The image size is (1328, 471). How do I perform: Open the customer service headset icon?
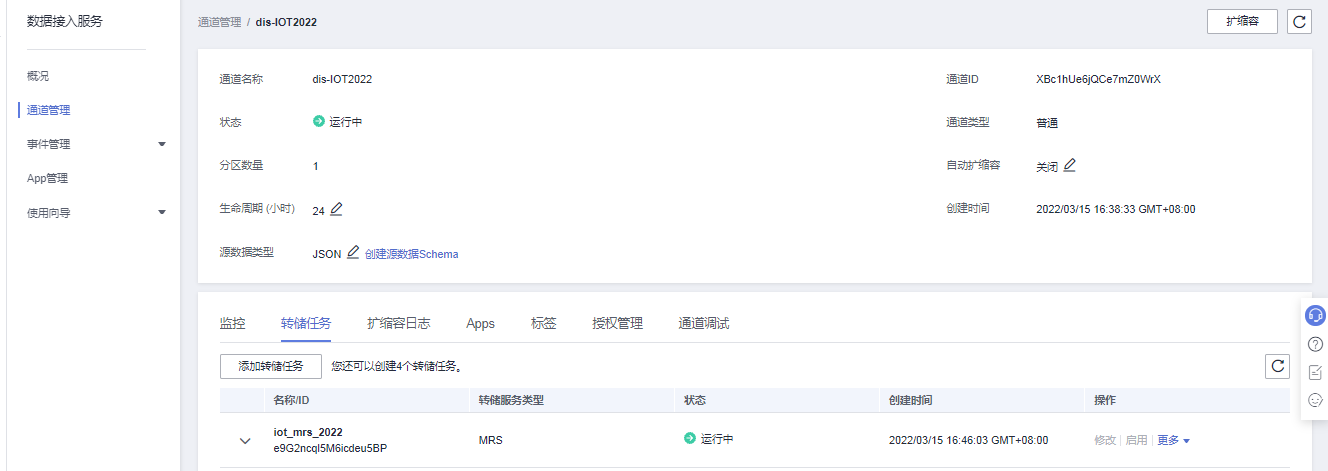1315,316
